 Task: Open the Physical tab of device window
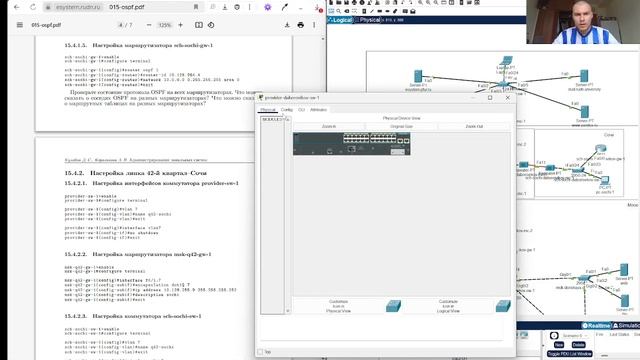pos(268,110)
